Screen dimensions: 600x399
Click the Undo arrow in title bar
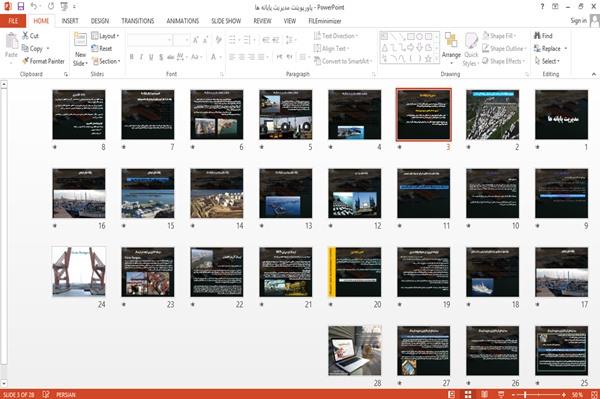34,6
